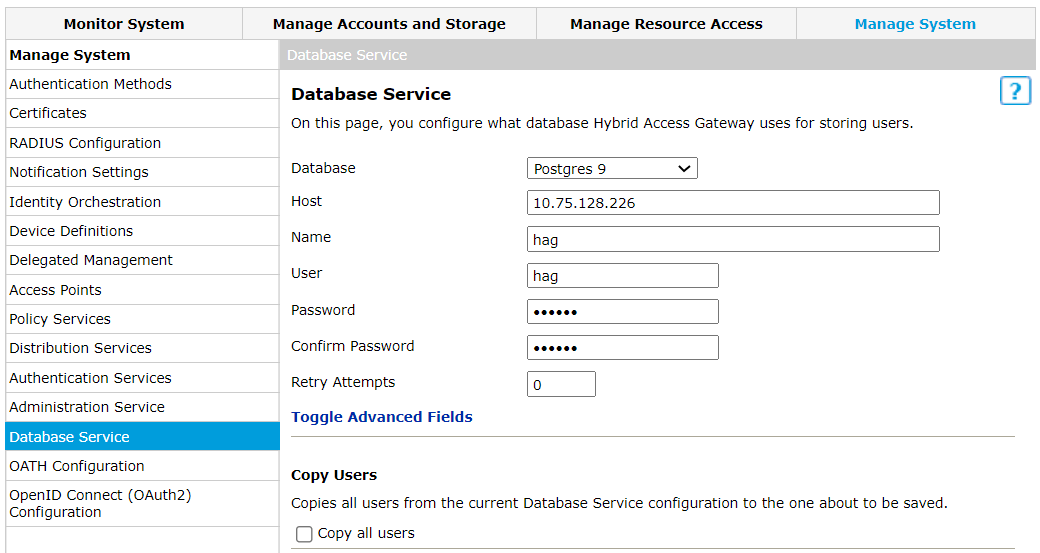
Task: Go to Notification Settings
Action: 79,172
